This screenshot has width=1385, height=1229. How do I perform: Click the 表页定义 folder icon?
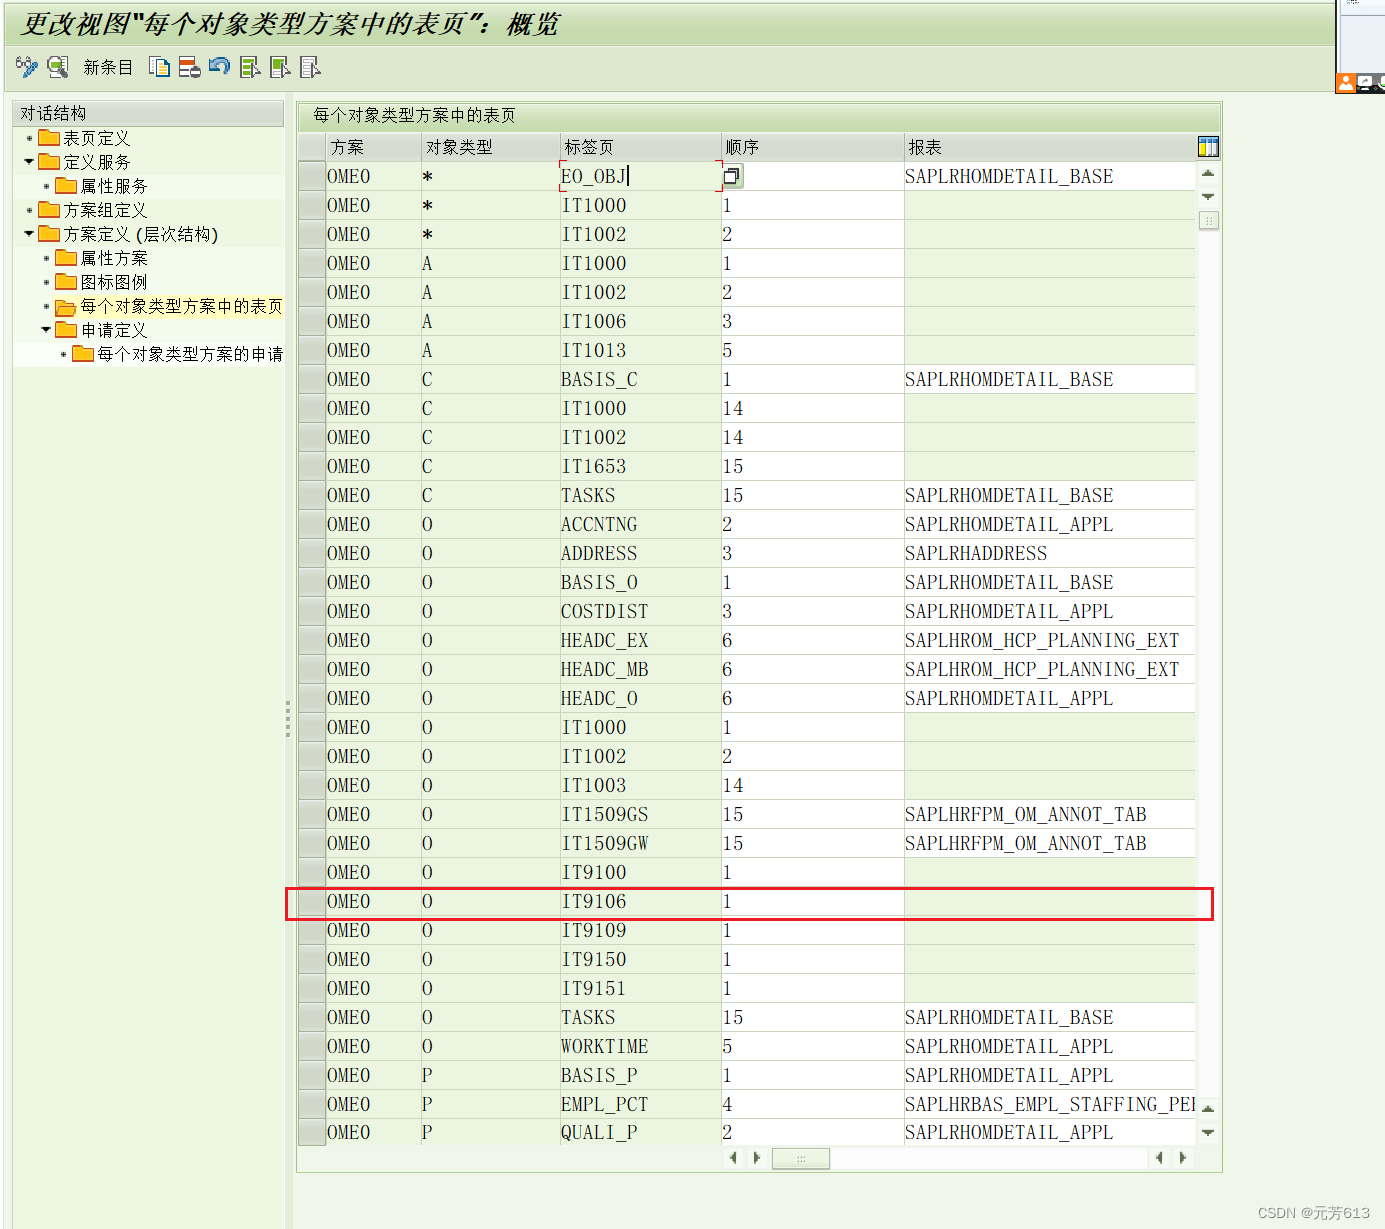point(49,138)
